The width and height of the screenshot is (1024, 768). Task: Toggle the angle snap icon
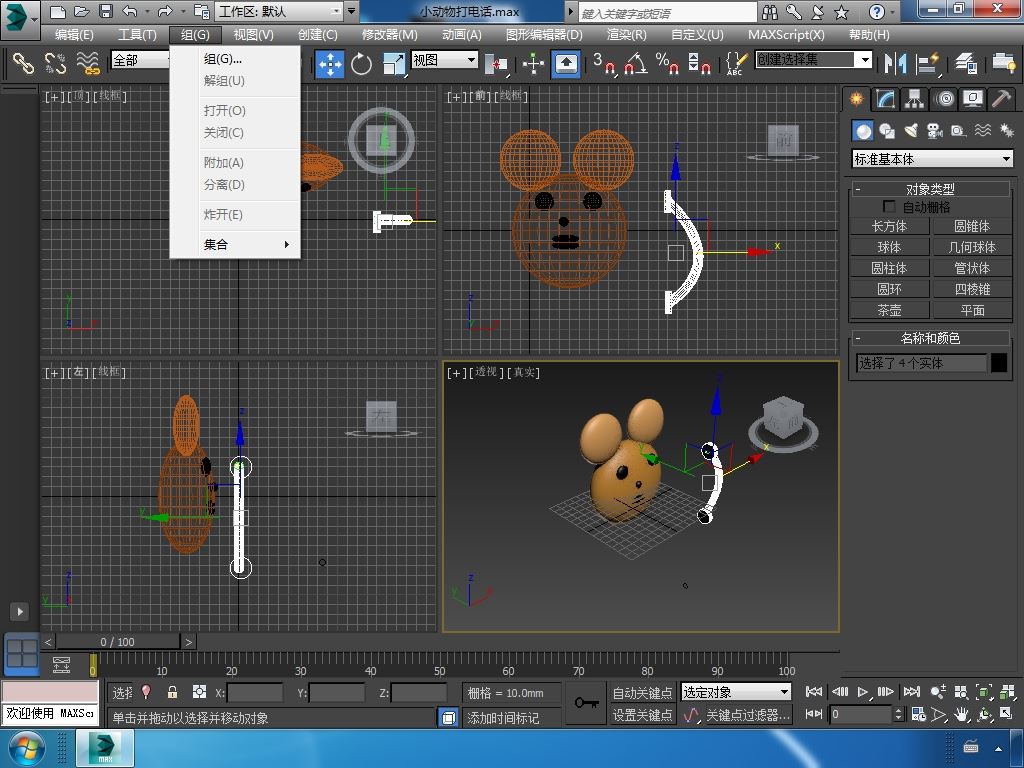(635, 64)
